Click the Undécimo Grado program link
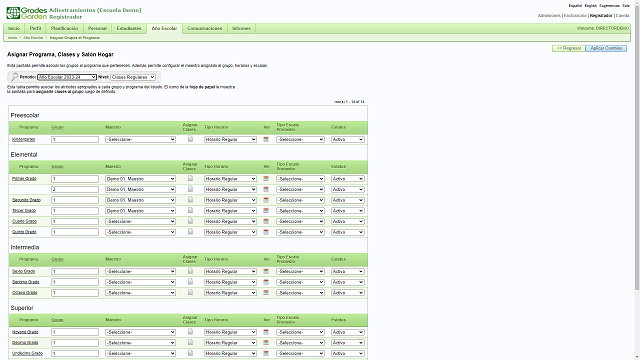Screen dimensions: 640x360 click(27, 353)
